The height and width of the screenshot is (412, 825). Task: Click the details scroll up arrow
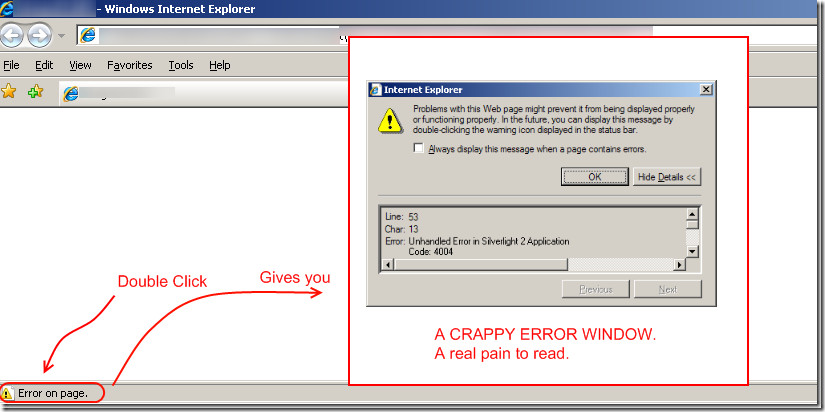coord(692,214)
